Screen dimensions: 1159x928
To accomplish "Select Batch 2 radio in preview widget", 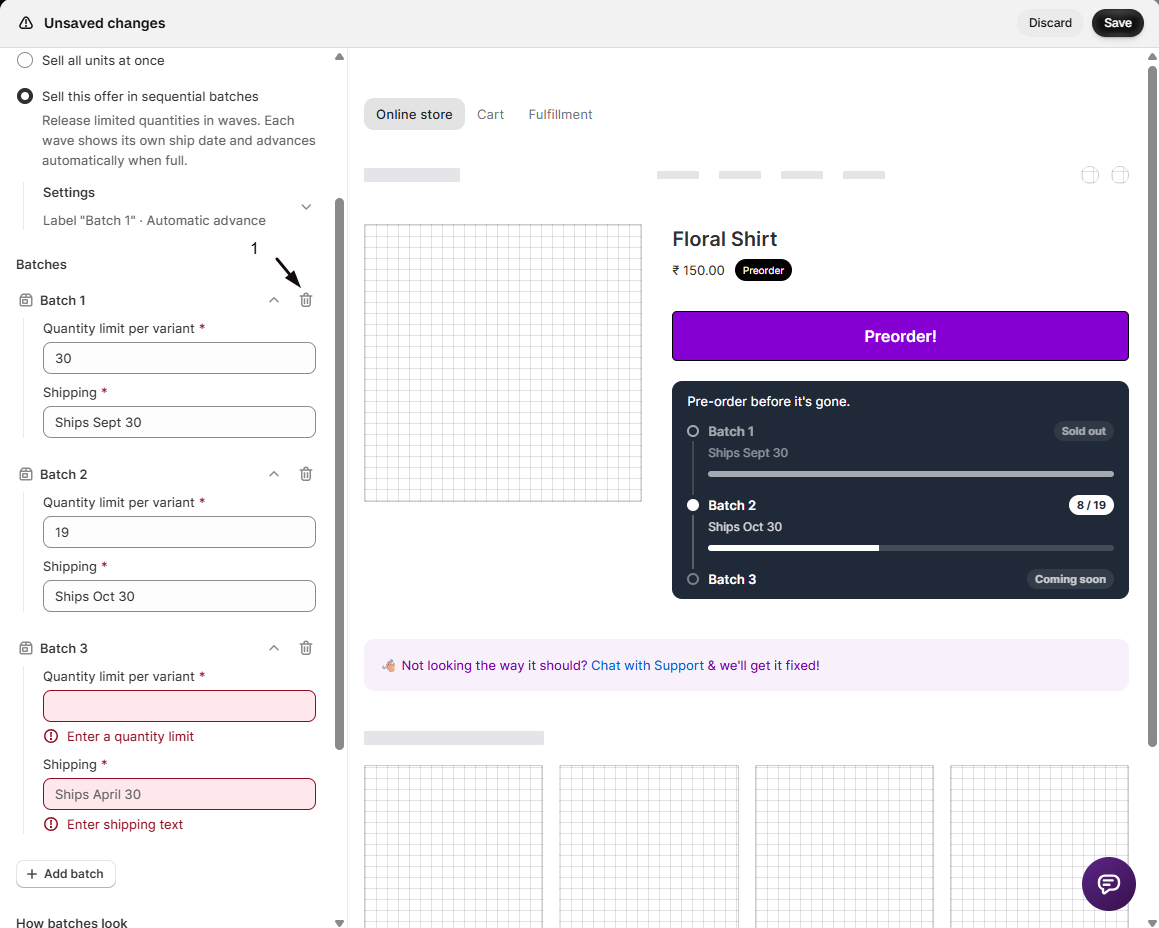I will [693, 505].
